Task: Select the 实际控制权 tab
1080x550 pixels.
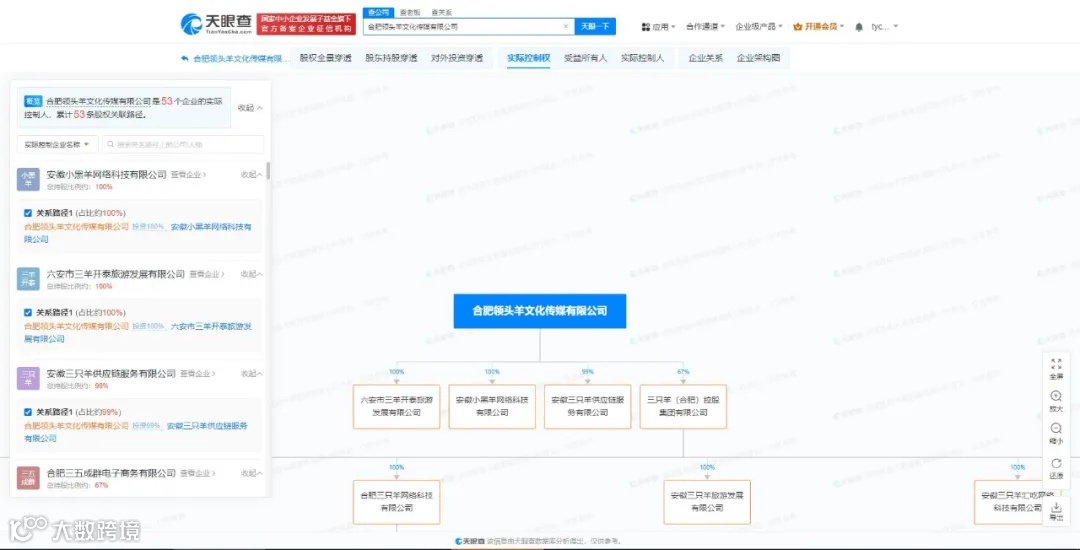Action: coord(528,59)
